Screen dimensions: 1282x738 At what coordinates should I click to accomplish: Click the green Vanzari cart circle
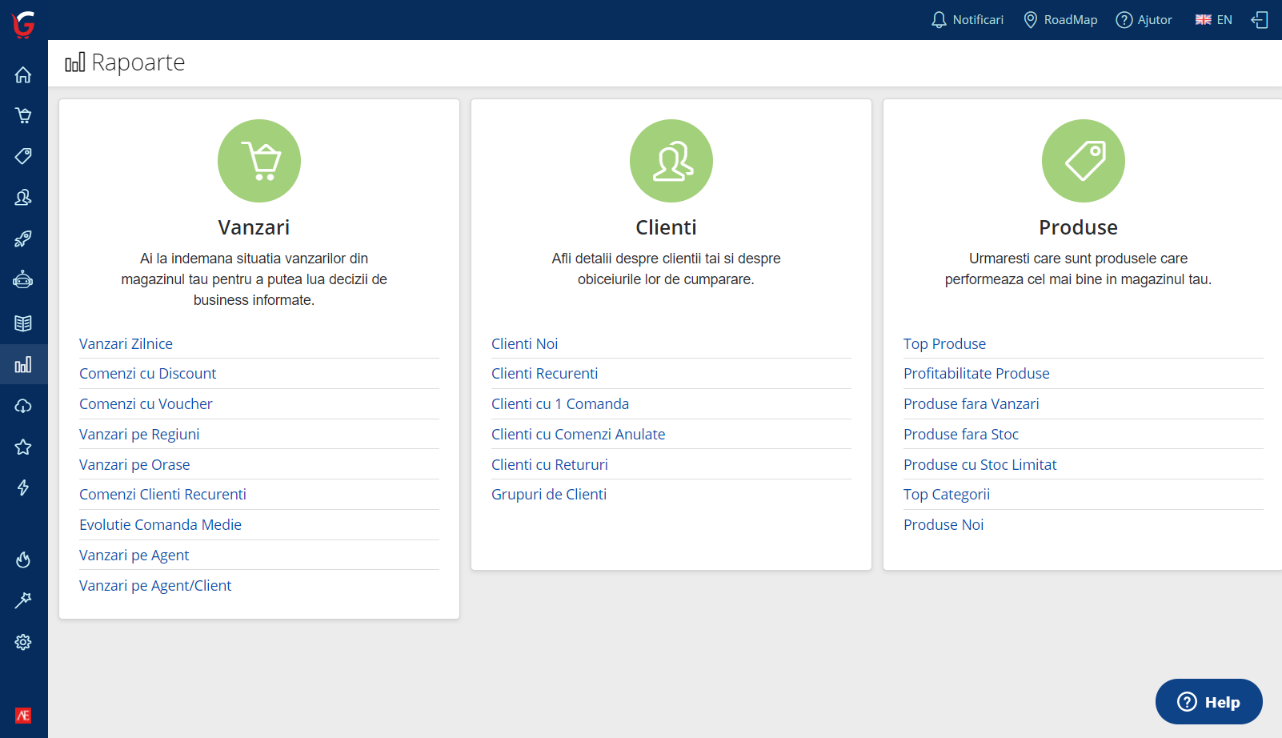pos(259,161)
